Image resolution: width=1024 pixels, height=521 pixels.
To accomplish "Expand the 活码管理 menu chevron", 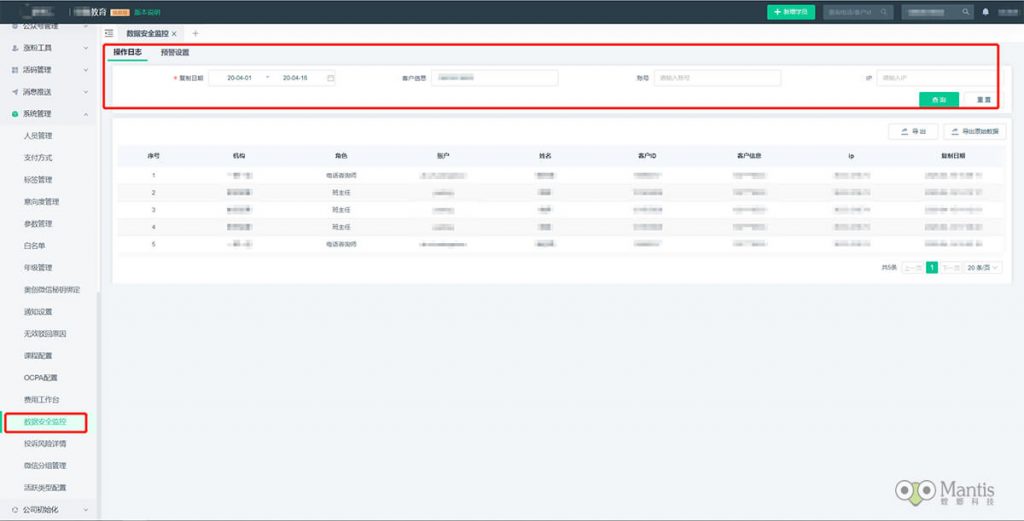I will [86, 70].
